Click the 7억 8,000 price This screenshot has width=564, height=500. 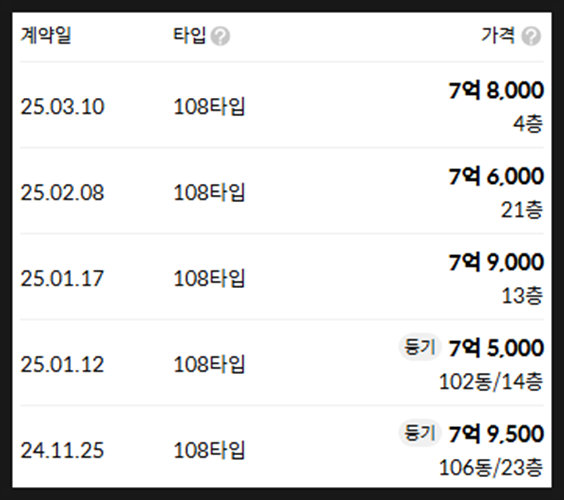point(496,90)
